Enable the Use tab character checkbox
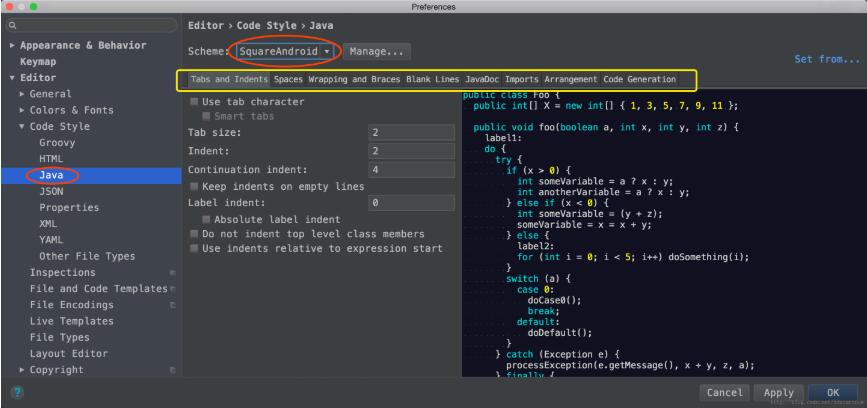 coord(194,102)
